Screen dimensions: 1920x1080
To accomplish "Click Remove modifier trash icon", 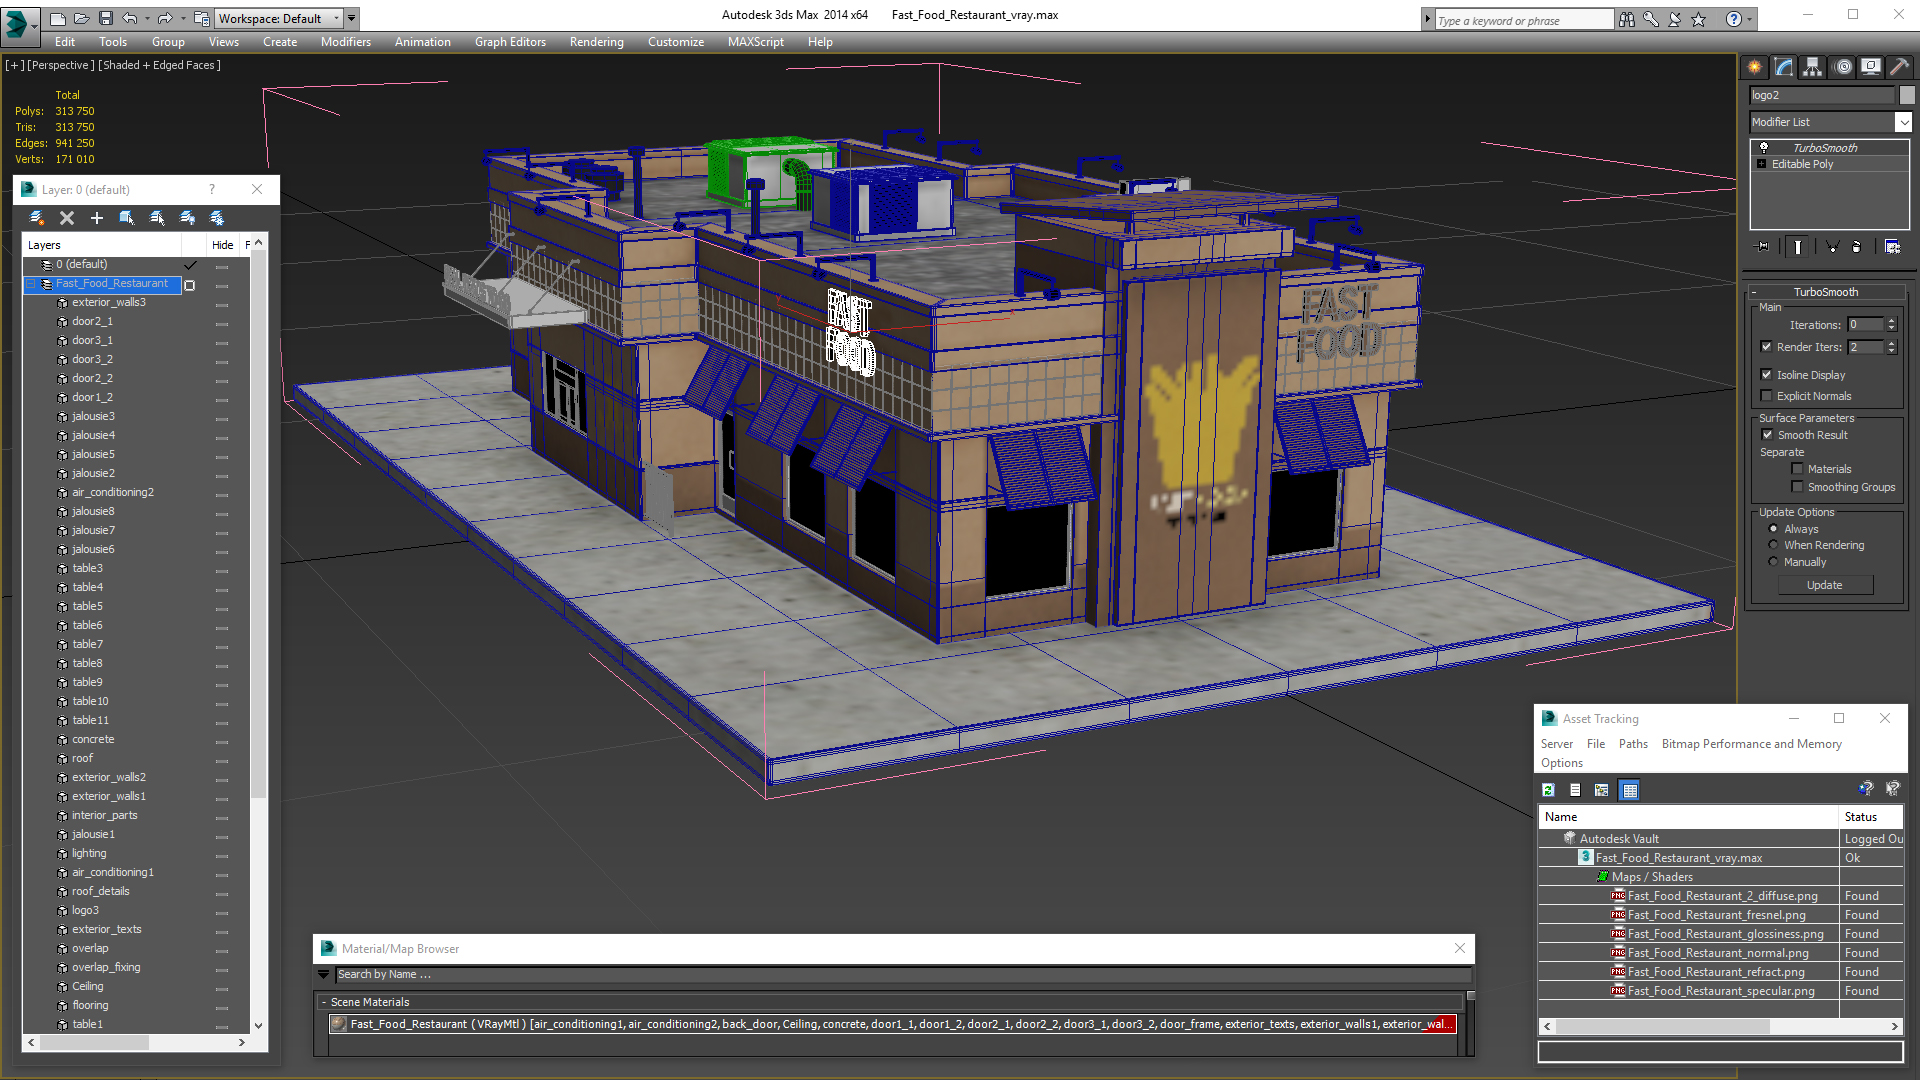I will [x=1857, y=246].
